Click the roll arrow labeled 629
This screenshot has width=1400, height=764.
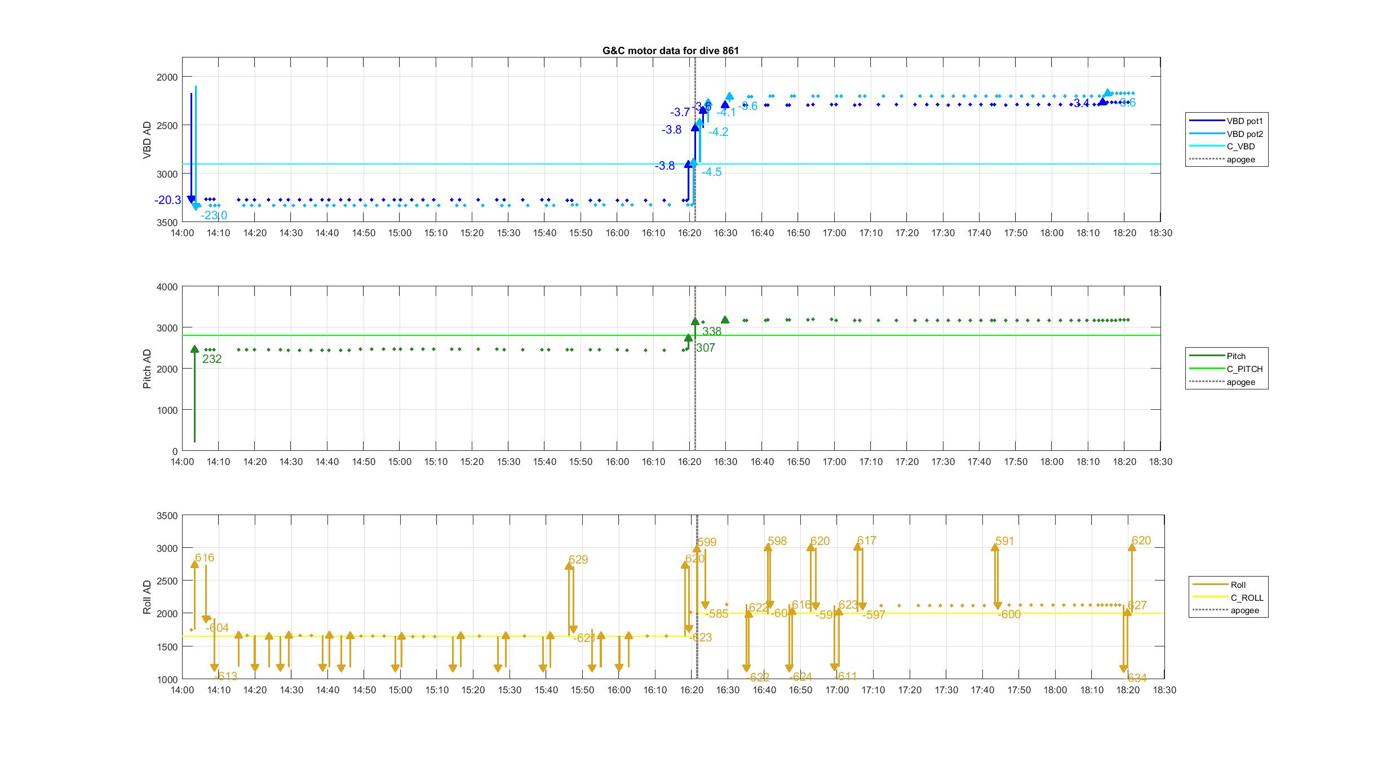point(570,598)
